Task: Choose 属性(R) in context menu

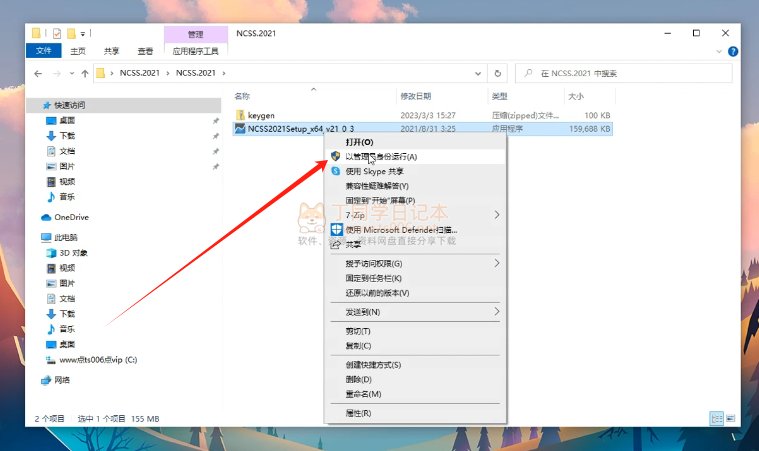Action: click(x=415, y=413)
